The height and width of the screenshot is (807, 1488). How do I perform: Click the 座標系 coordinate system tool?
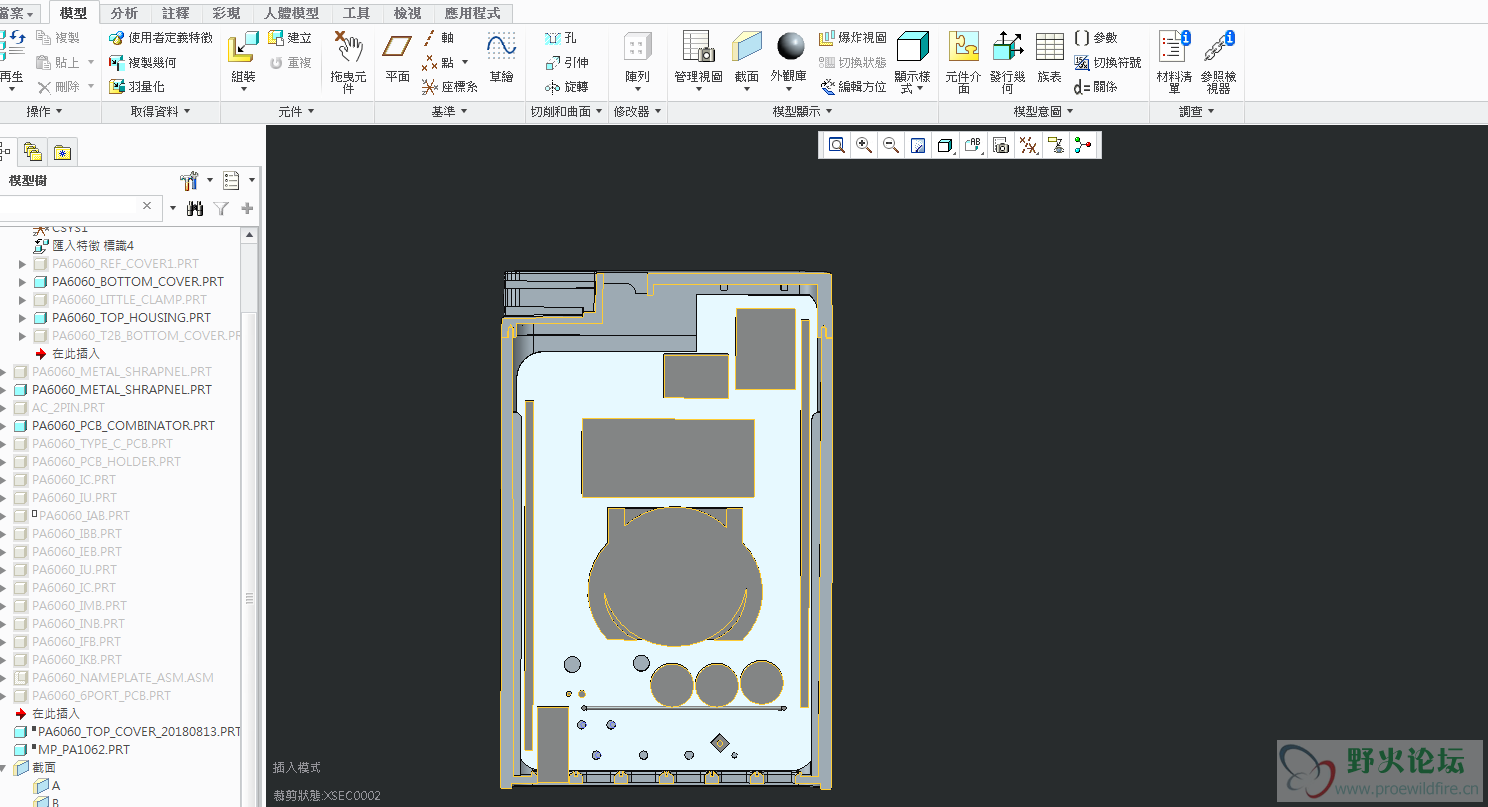[x=450, y=87]
